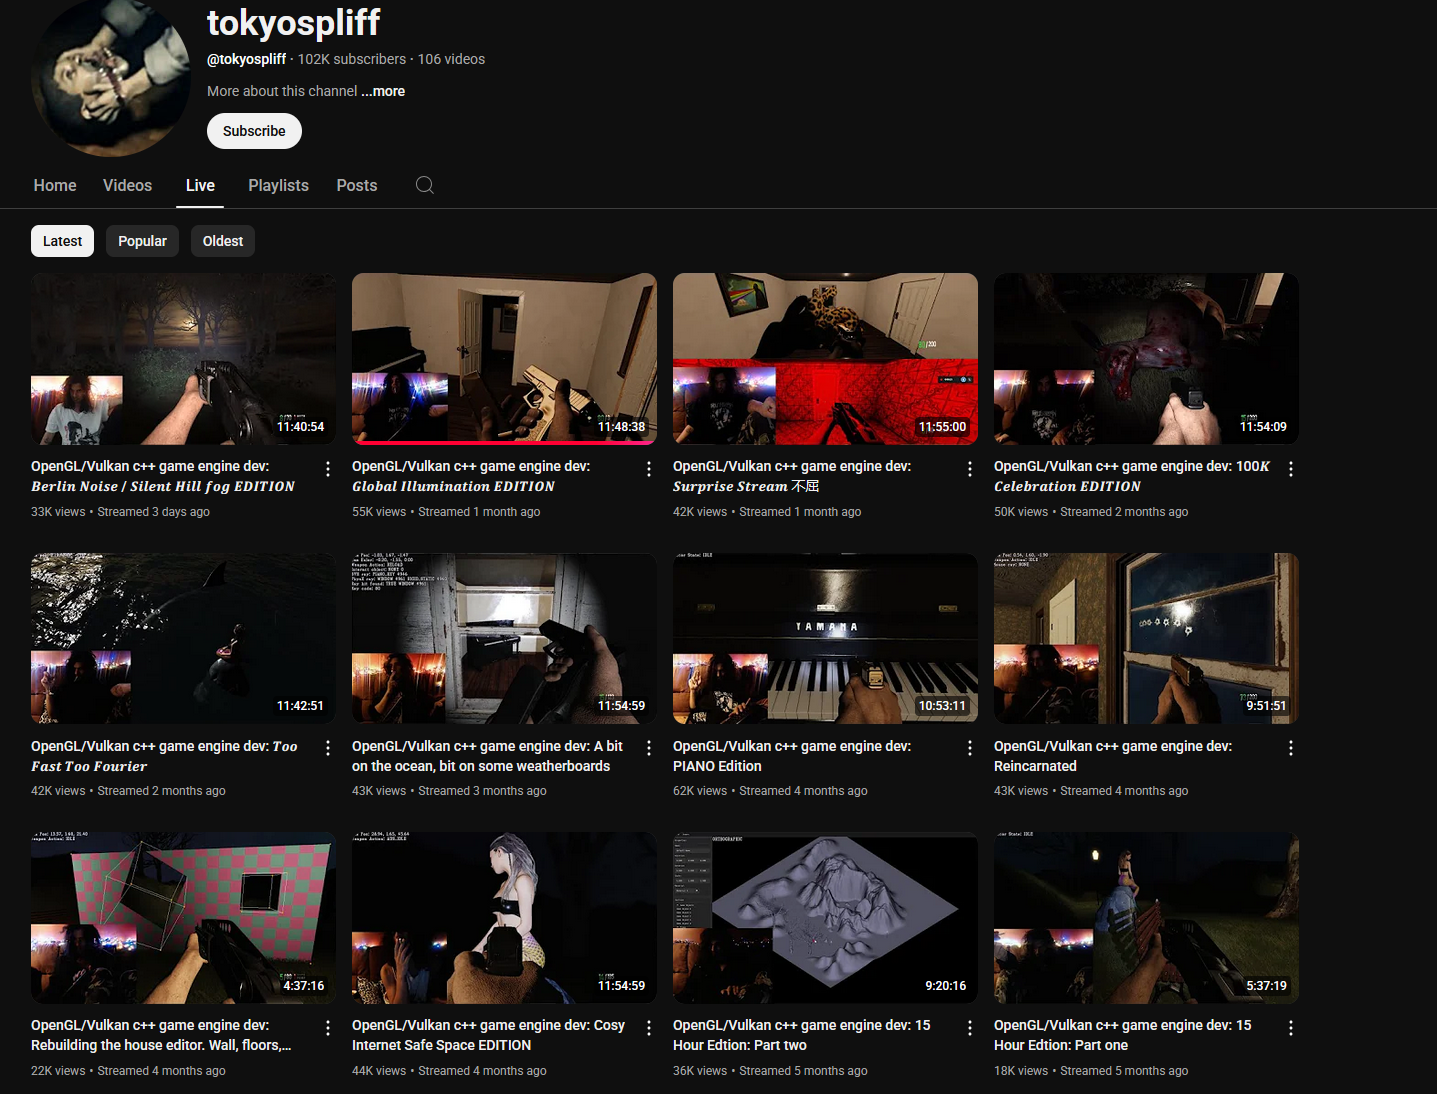Open Global Illumination EDITION video title
The width and height of the screenshot is (1437, 1094).
click(471, 476)
